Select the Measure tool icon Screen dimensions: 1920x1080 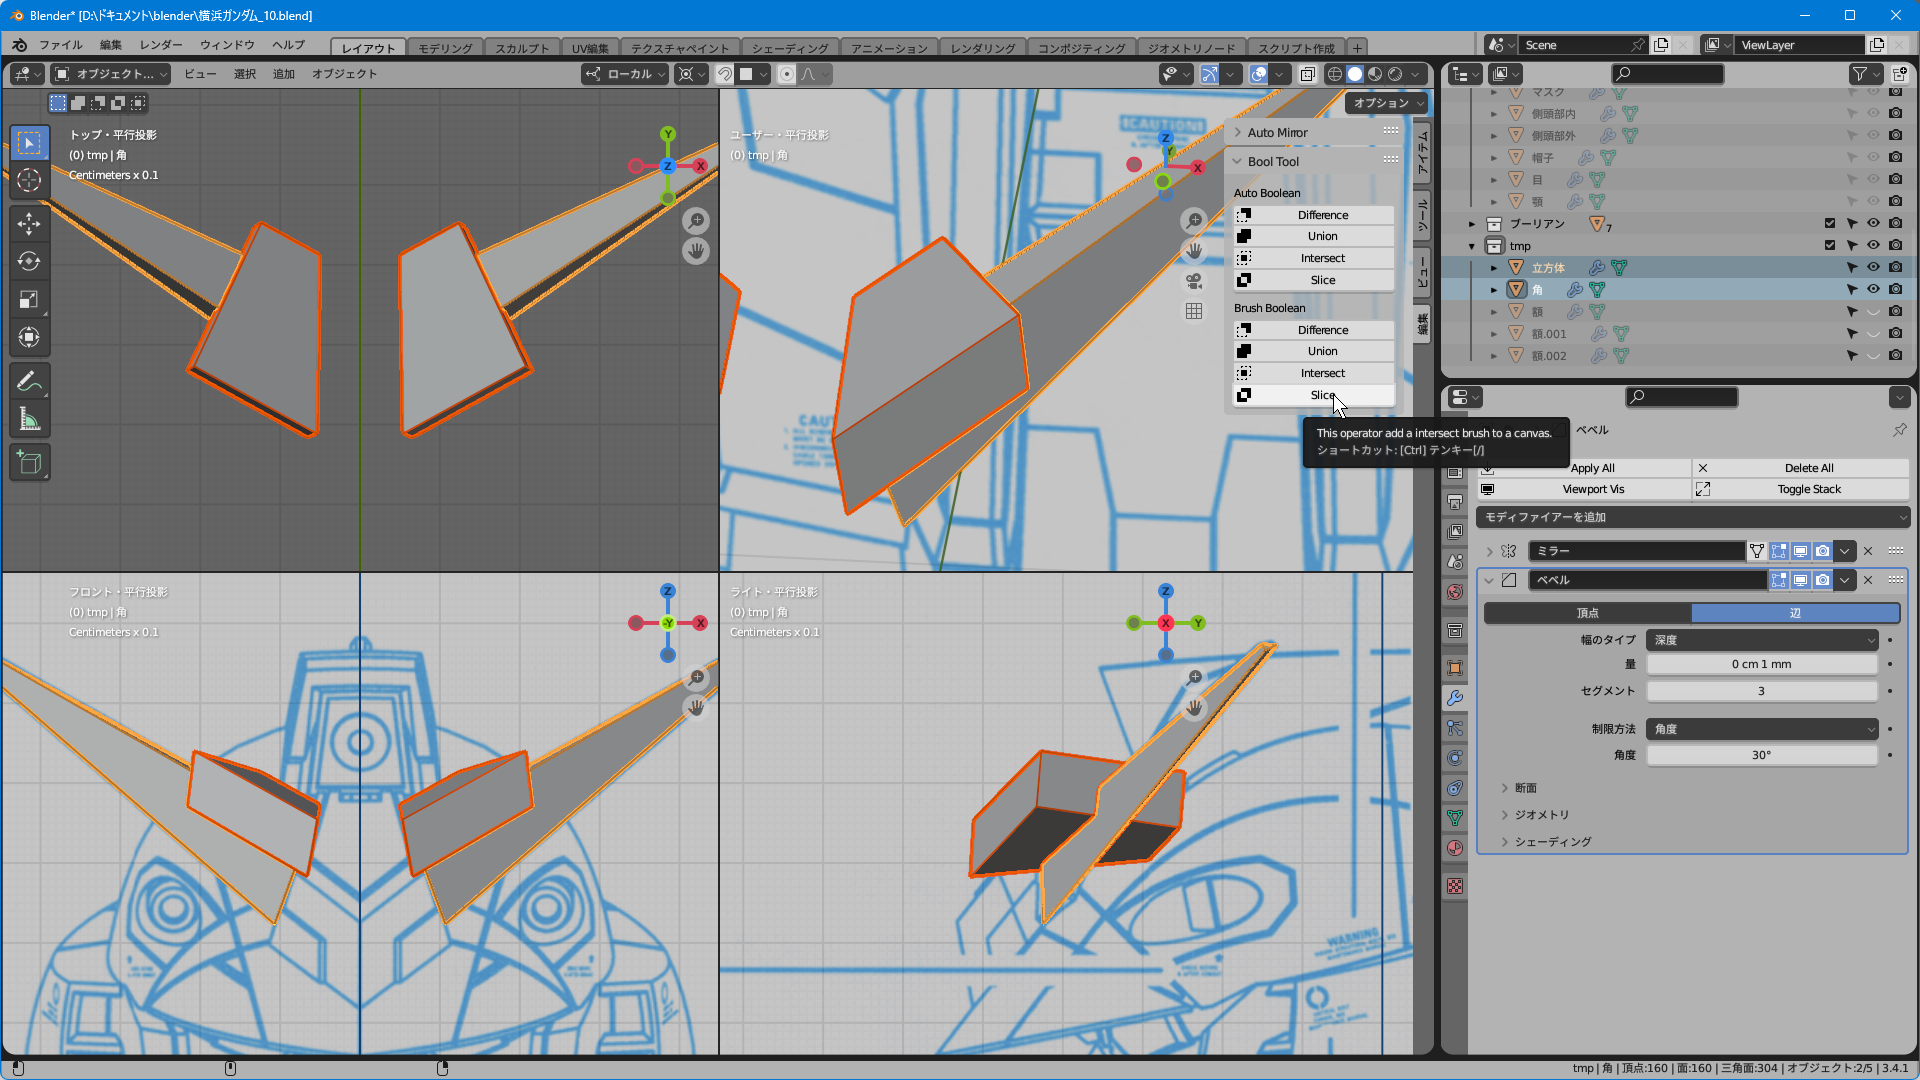tap(29, 420)
